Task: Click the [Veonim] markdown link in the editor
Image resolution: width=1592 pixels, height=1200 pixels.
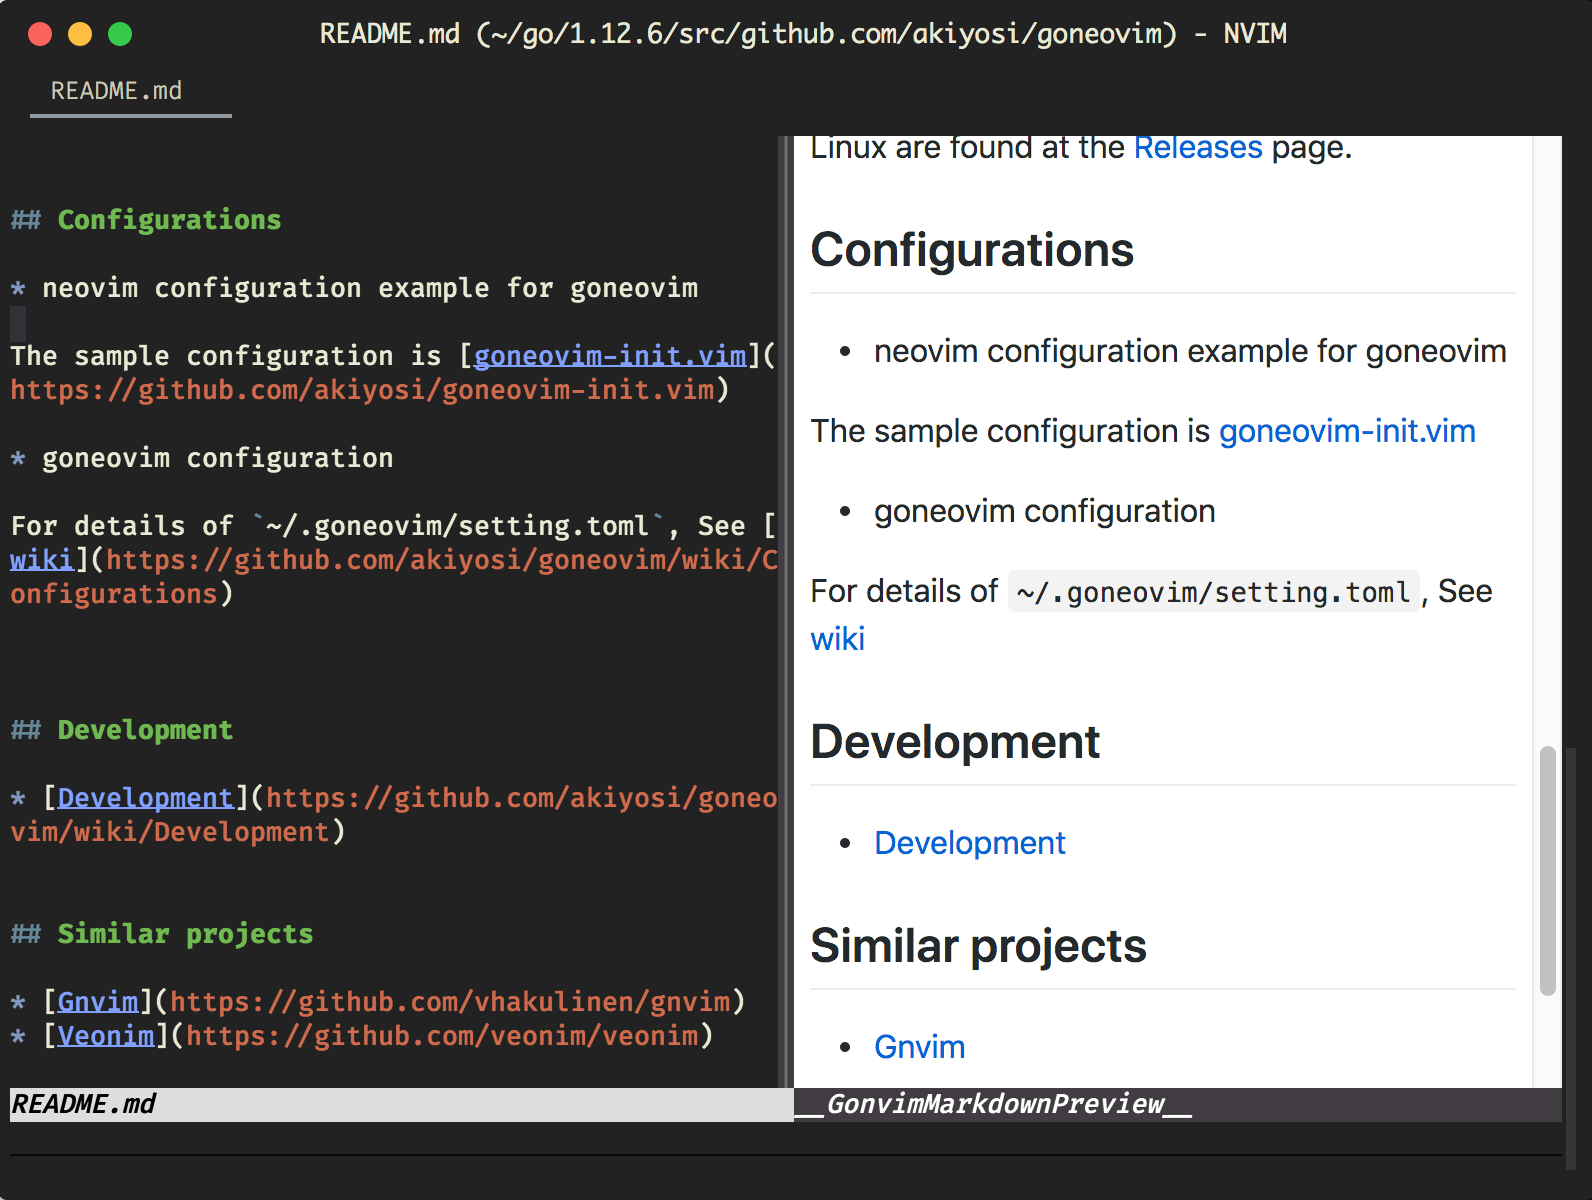Action: pos(106,1036)
